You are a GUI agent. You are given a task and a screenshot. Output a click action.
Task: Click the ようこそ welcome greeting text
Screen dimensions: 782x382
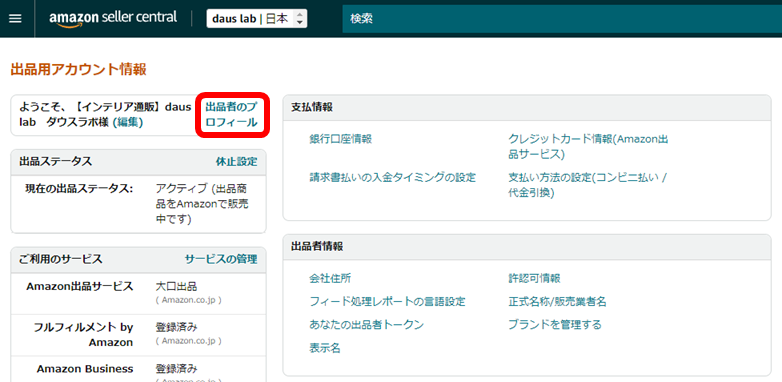[105, 114]
